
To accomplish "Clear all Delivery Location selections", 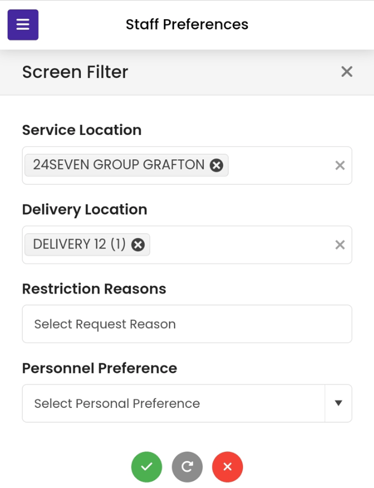I will 340,245.
